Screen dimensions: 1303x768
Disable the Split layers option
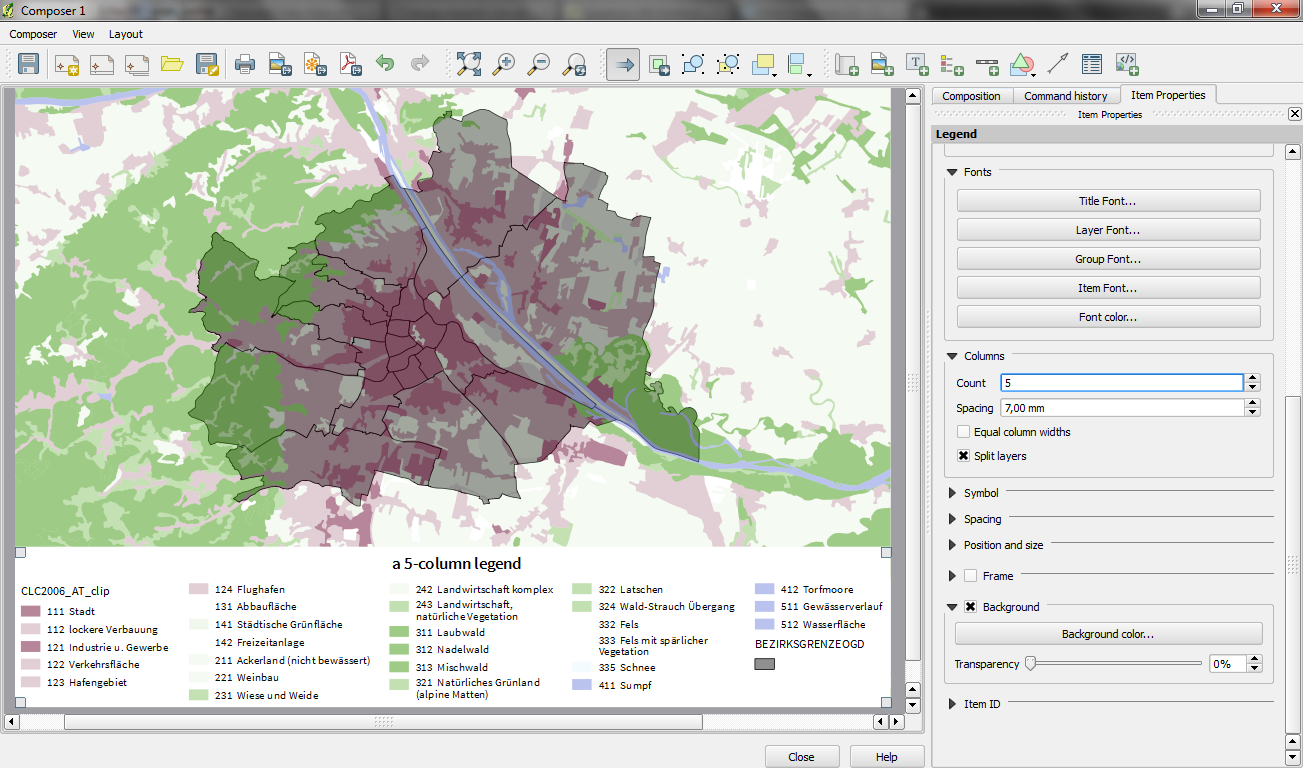click(964, 455)
